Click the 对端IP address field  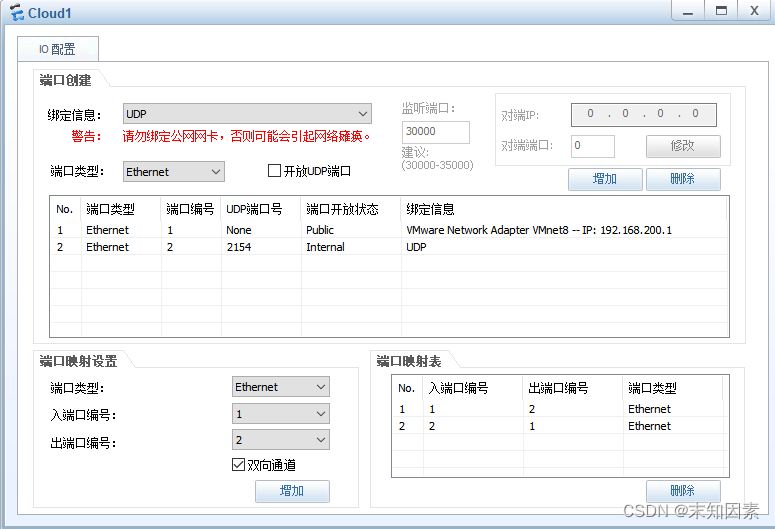644,114
